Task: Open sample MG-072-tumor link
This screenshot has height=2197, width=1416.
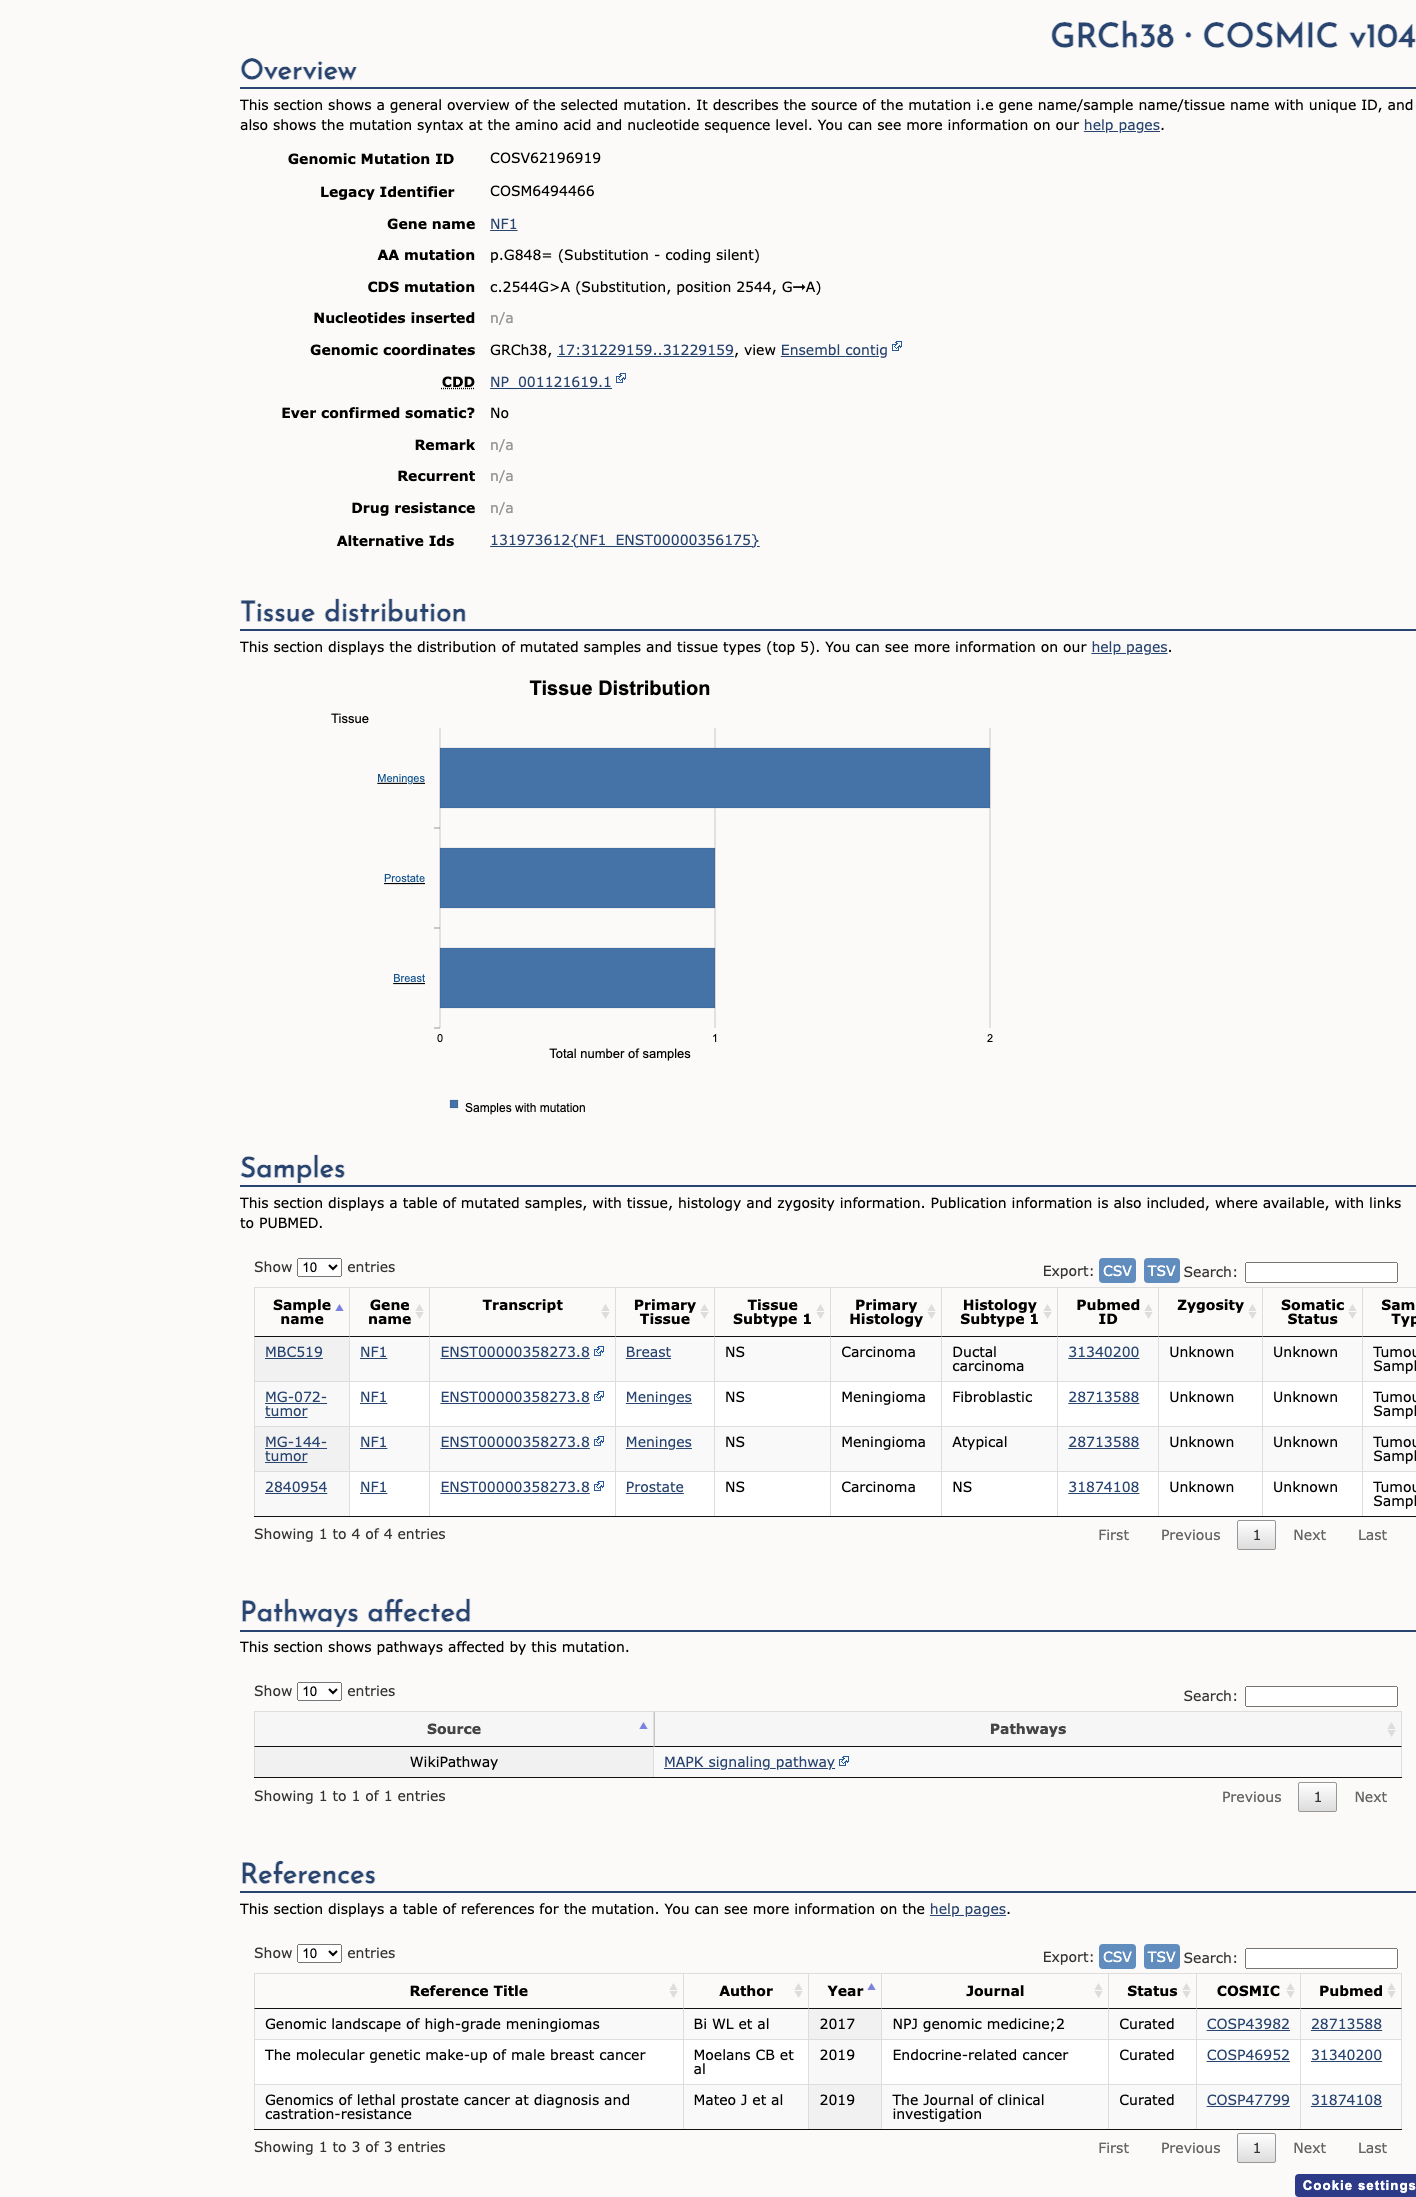Action: pyautogui.click(x=296, y=1404)
